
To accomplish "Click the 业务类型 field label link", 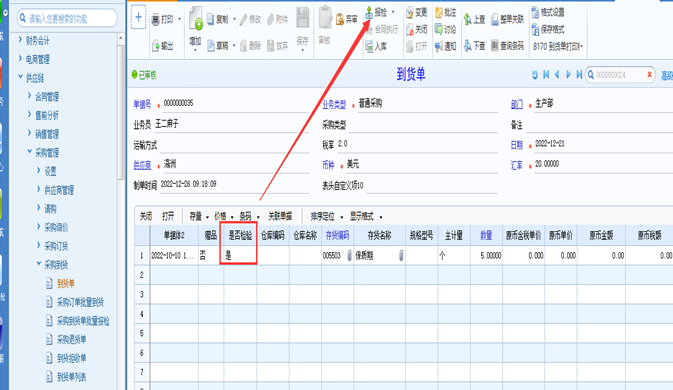I will coord(334,104).
